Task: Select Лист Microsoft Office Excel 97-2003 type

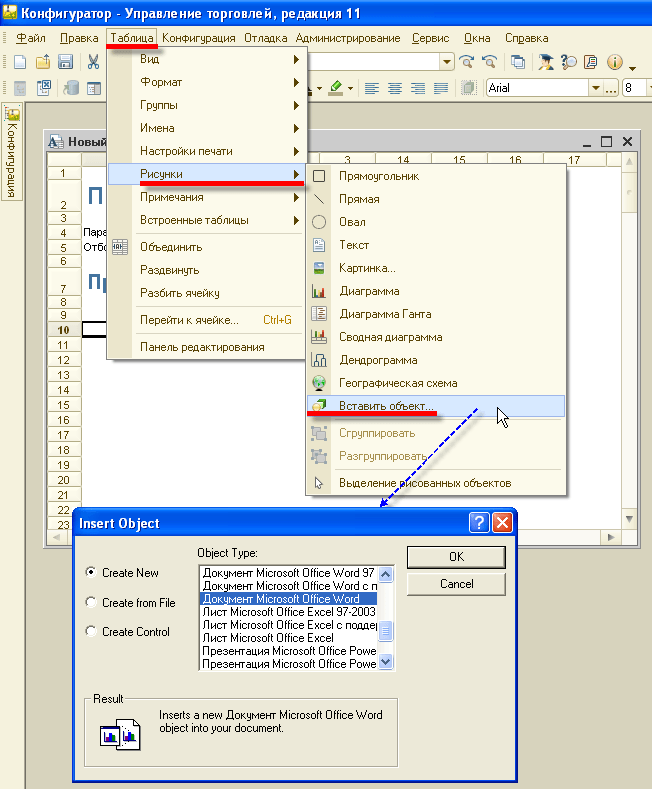Action: point(289,612)
